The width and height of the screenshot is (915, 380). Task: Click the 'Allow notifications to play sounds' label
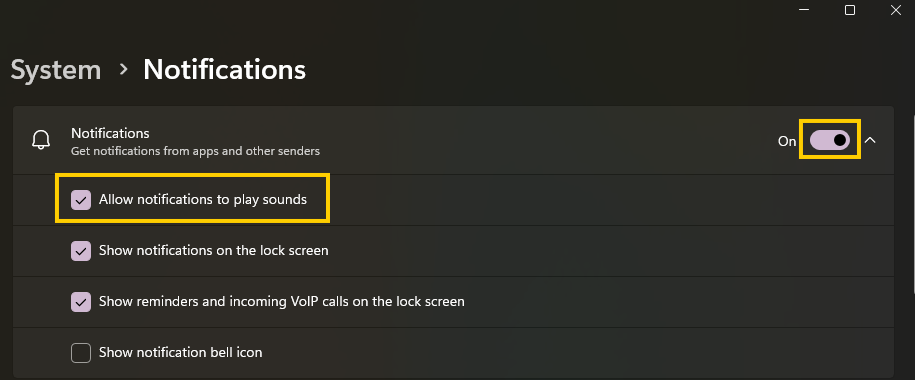[202, 200]
